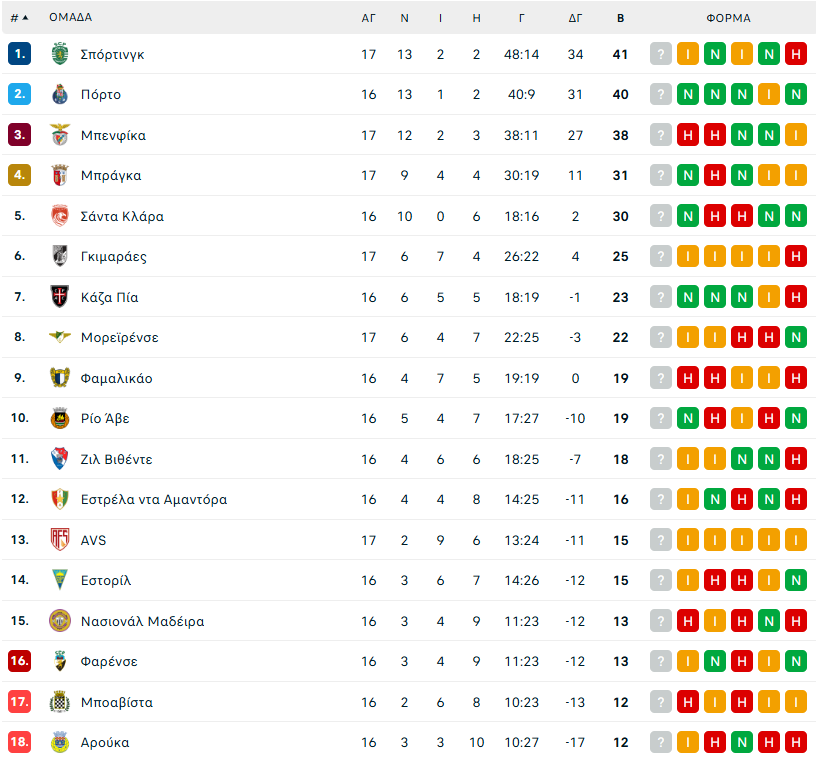The image size is (816, 757).
Task: Open the Benfica eagle crest icon
Action: (x=60, y=135)
